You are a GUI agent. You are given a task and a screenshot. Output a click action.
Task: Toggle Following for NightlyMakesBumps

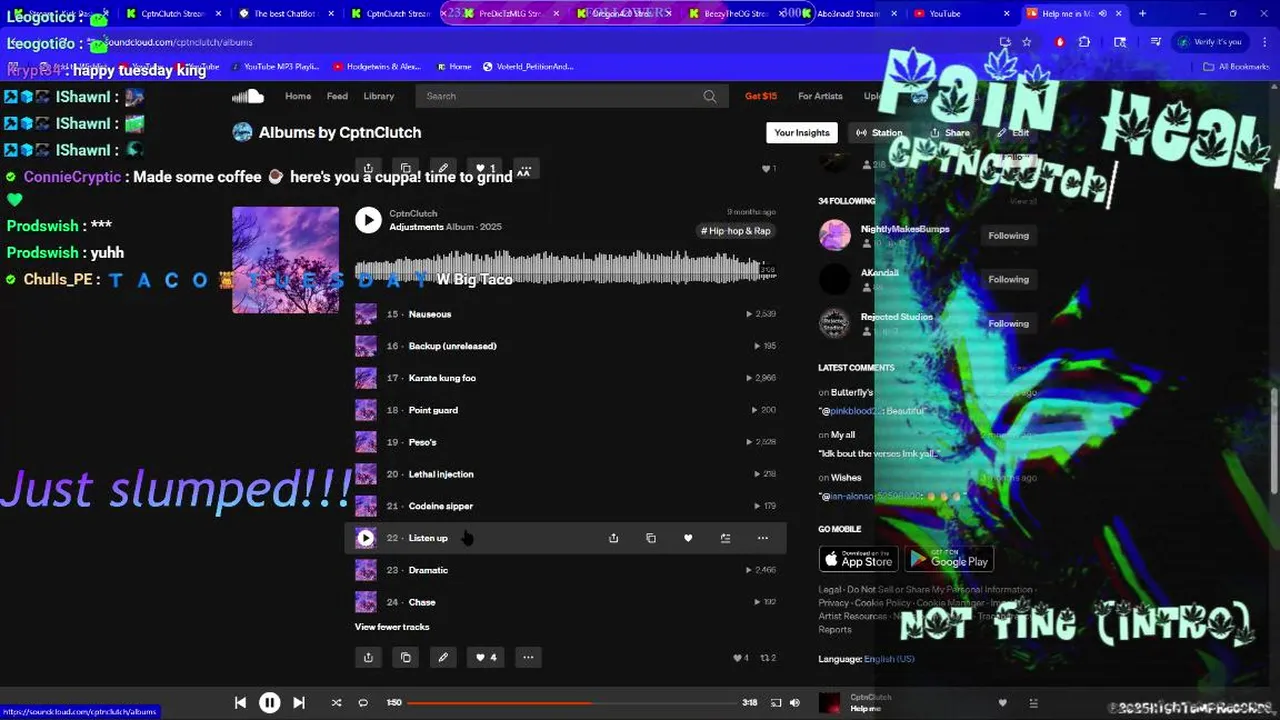[1008, 235]
